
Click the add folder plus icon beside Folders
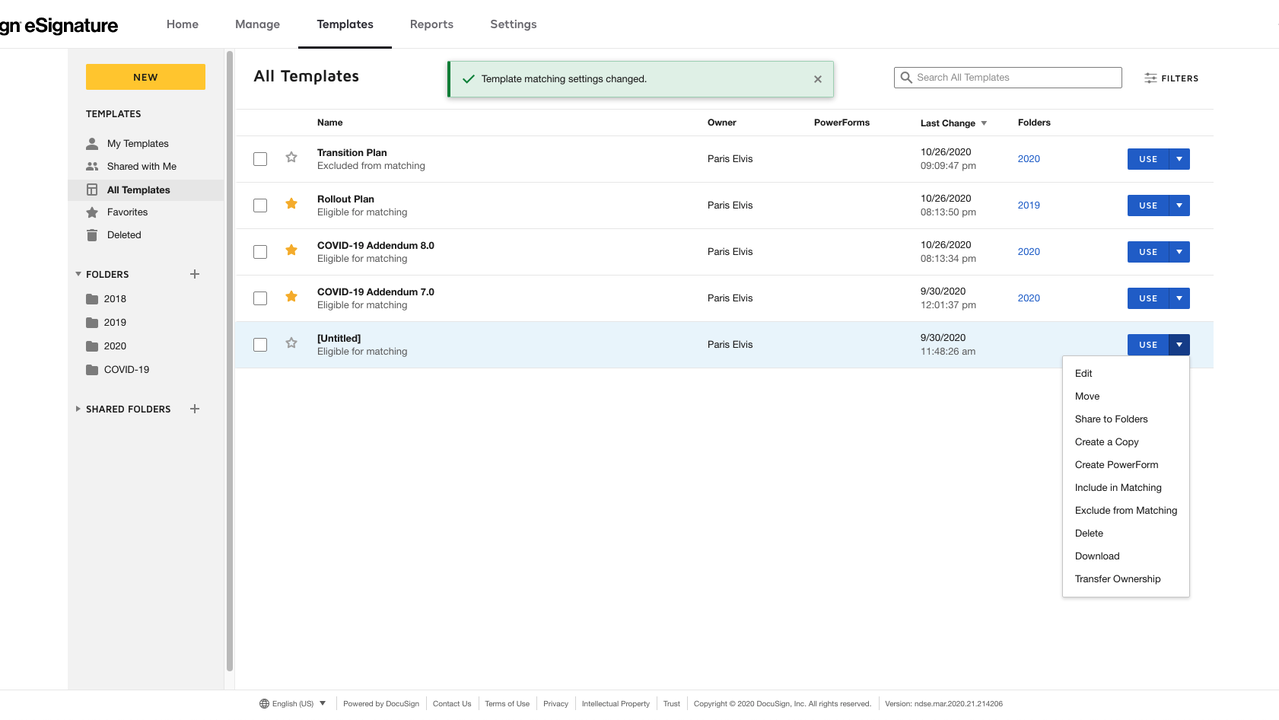pos(195,274)
